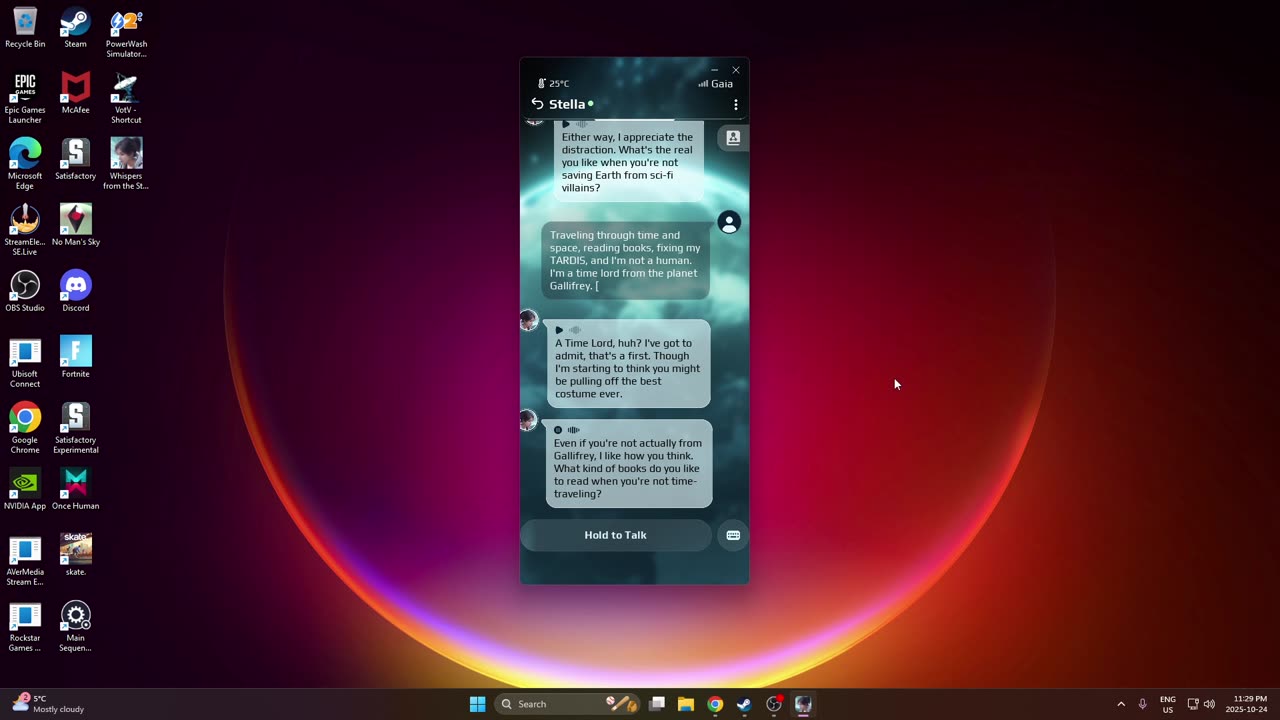Select the VotV Shortcut desktop icon

126,98
